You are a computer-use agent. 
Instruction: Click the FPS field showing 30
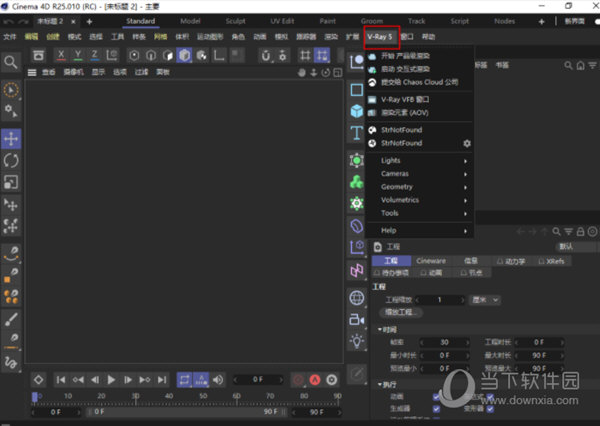click(x=444, y=342)
